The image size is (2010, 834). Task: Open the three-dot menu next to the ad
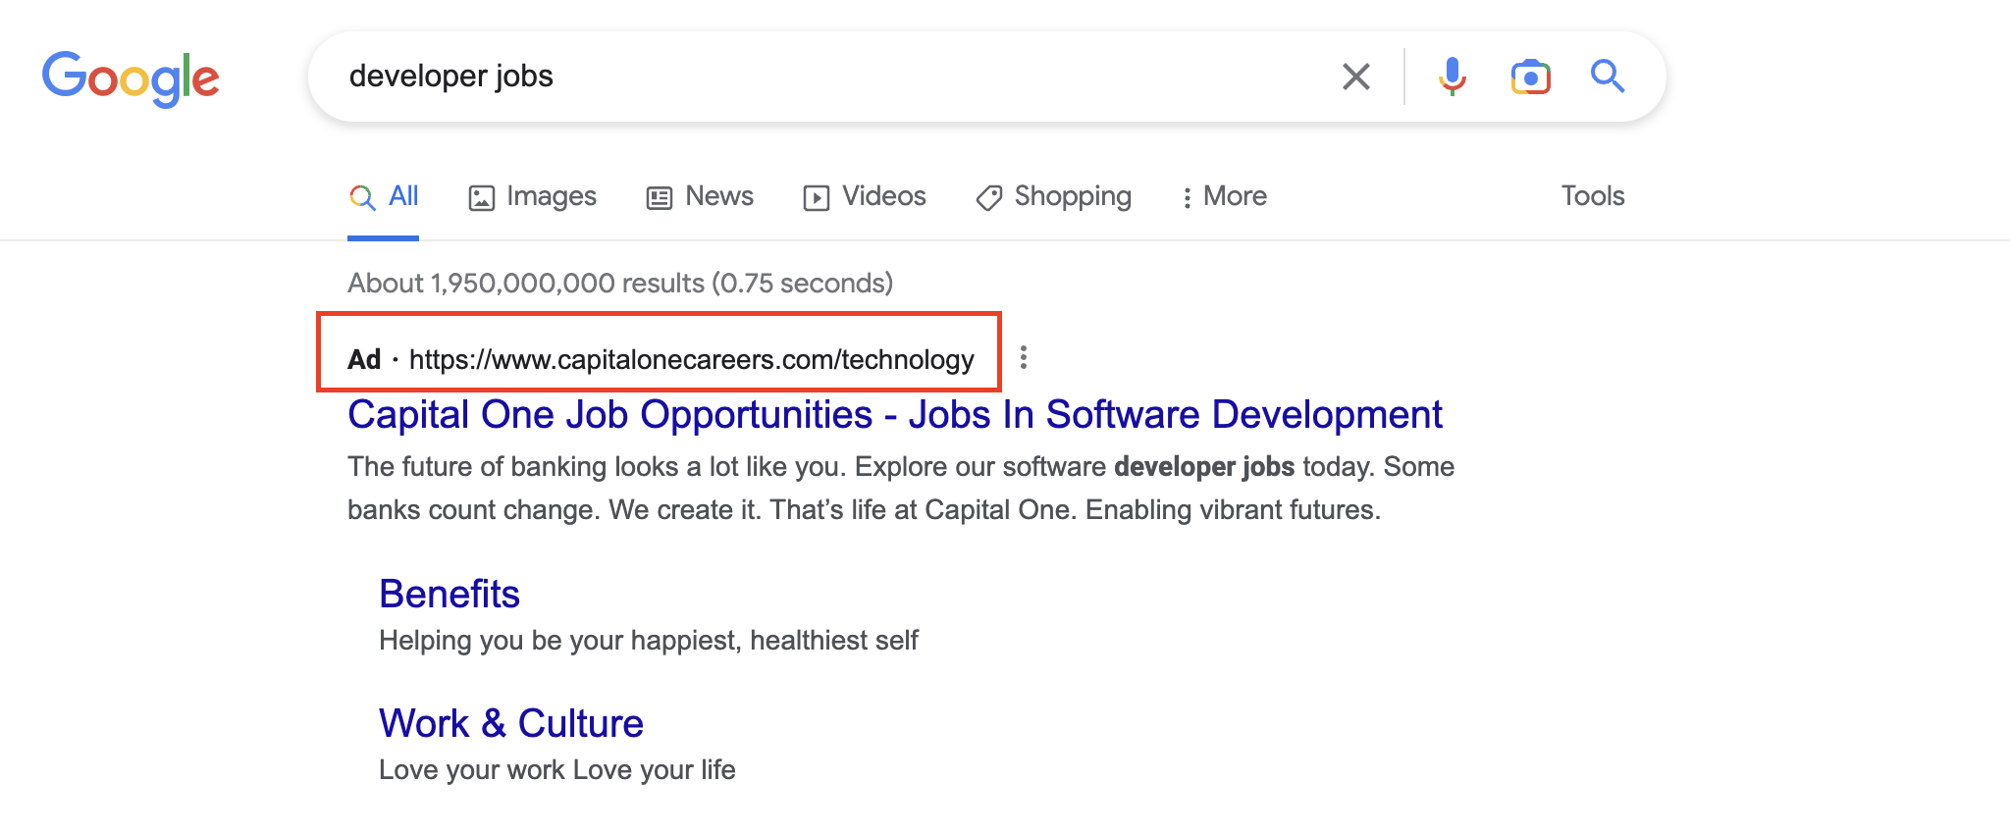1024,357
